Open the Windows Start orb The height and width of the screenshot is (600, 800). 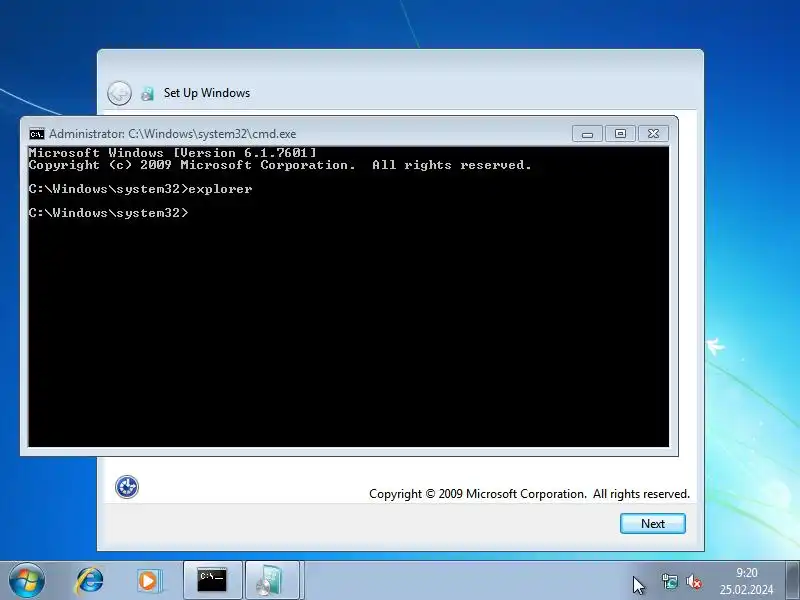pyautogui.click(x=26, y=581)
